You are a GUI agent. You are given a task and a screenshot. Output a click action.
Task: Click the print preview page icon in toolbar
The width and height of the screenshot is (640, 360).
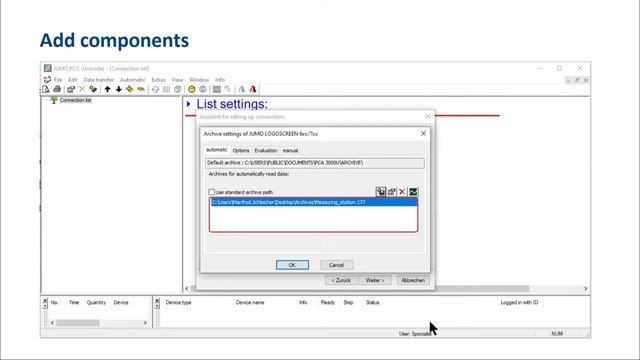coord(46,89)
